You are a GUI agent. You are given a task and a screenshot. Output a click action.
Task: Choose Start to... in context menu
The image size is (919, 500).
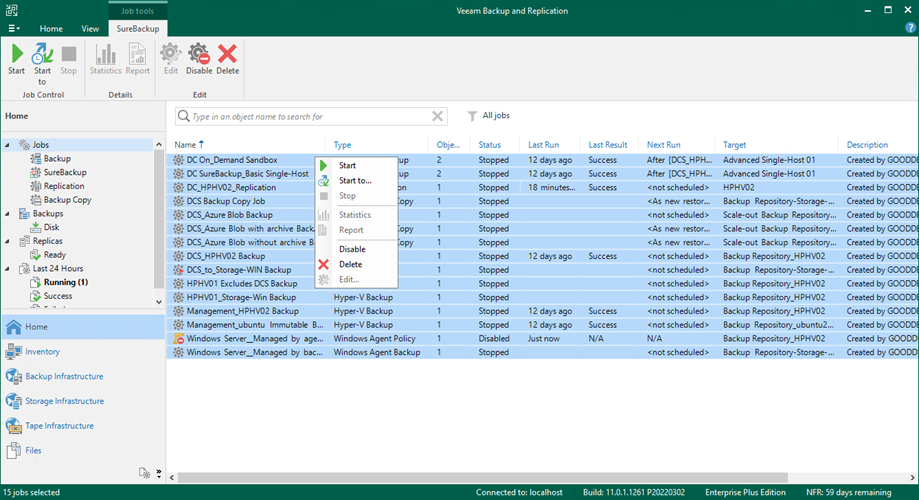pyautogui.click(x=356, y=181)
